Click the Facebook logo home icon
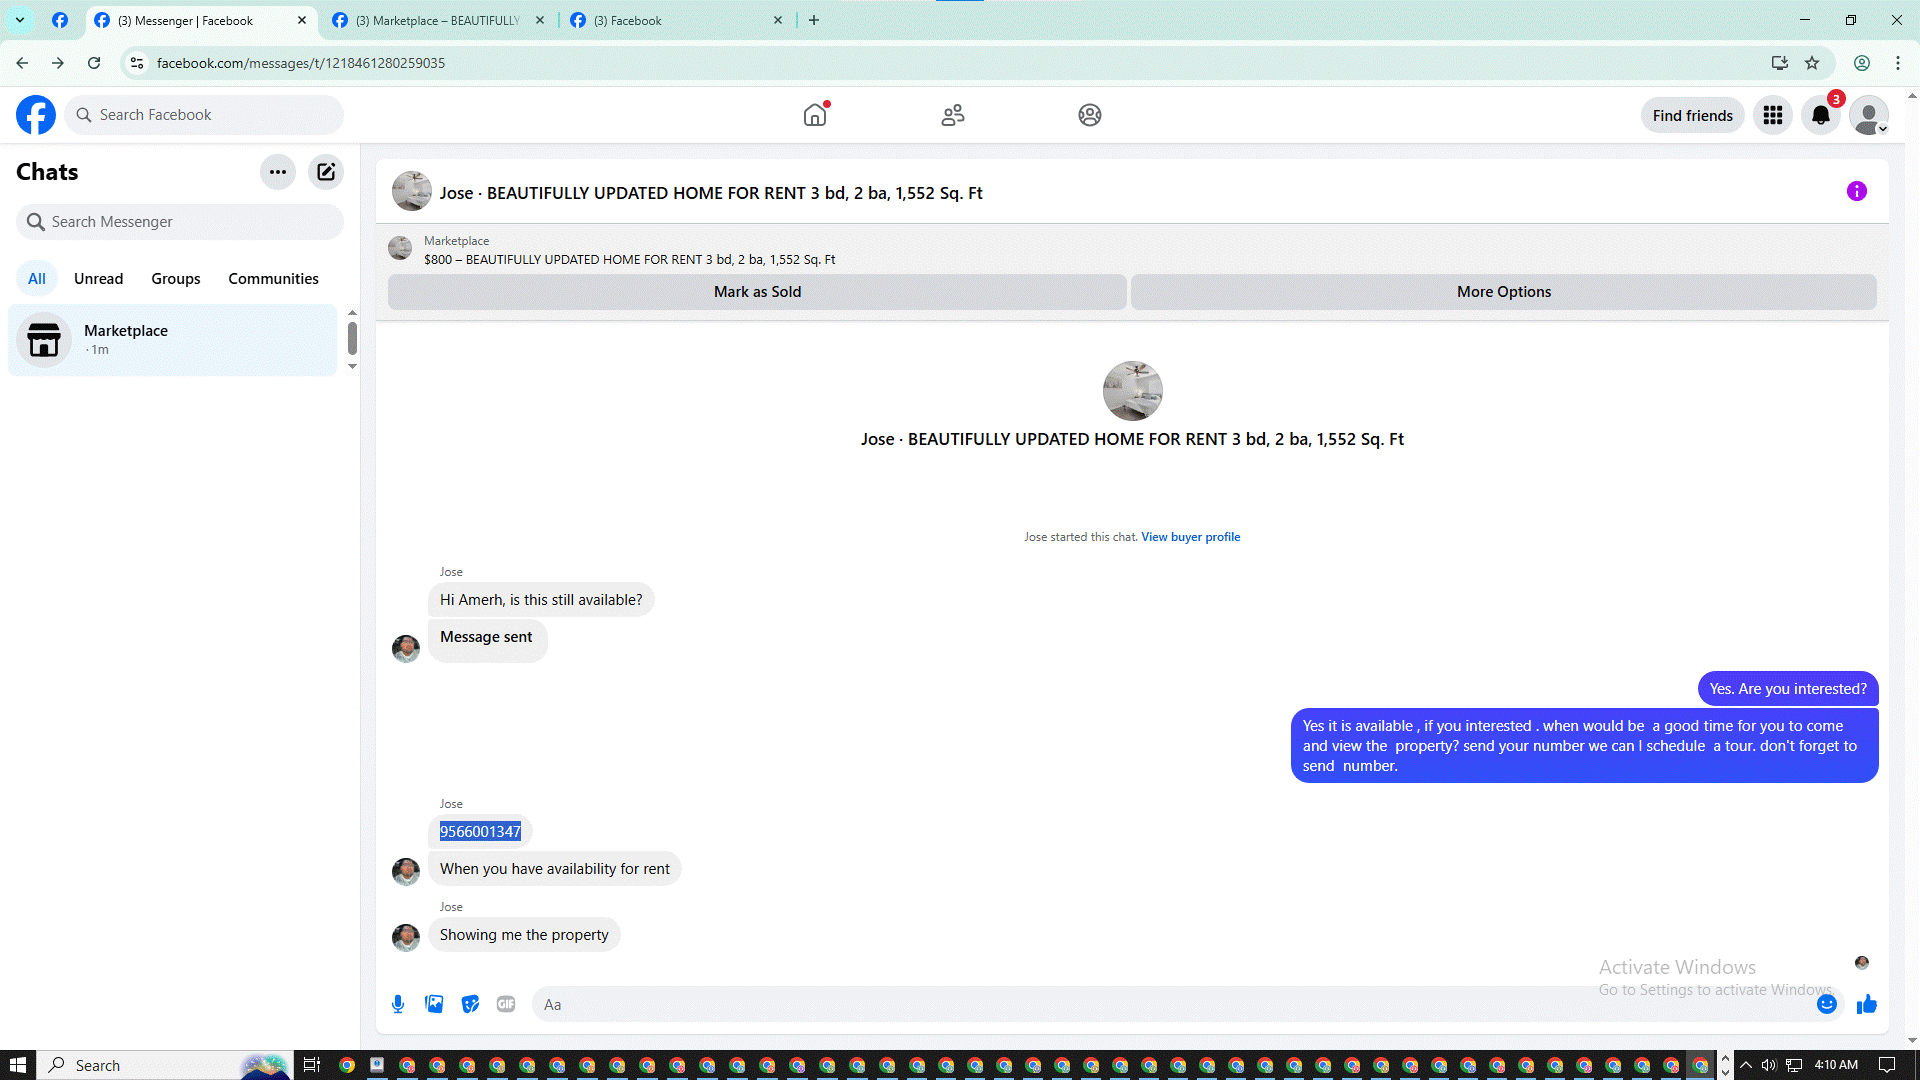The image size is (1920, 1080). pyautogui.click(x=36, y=115)
